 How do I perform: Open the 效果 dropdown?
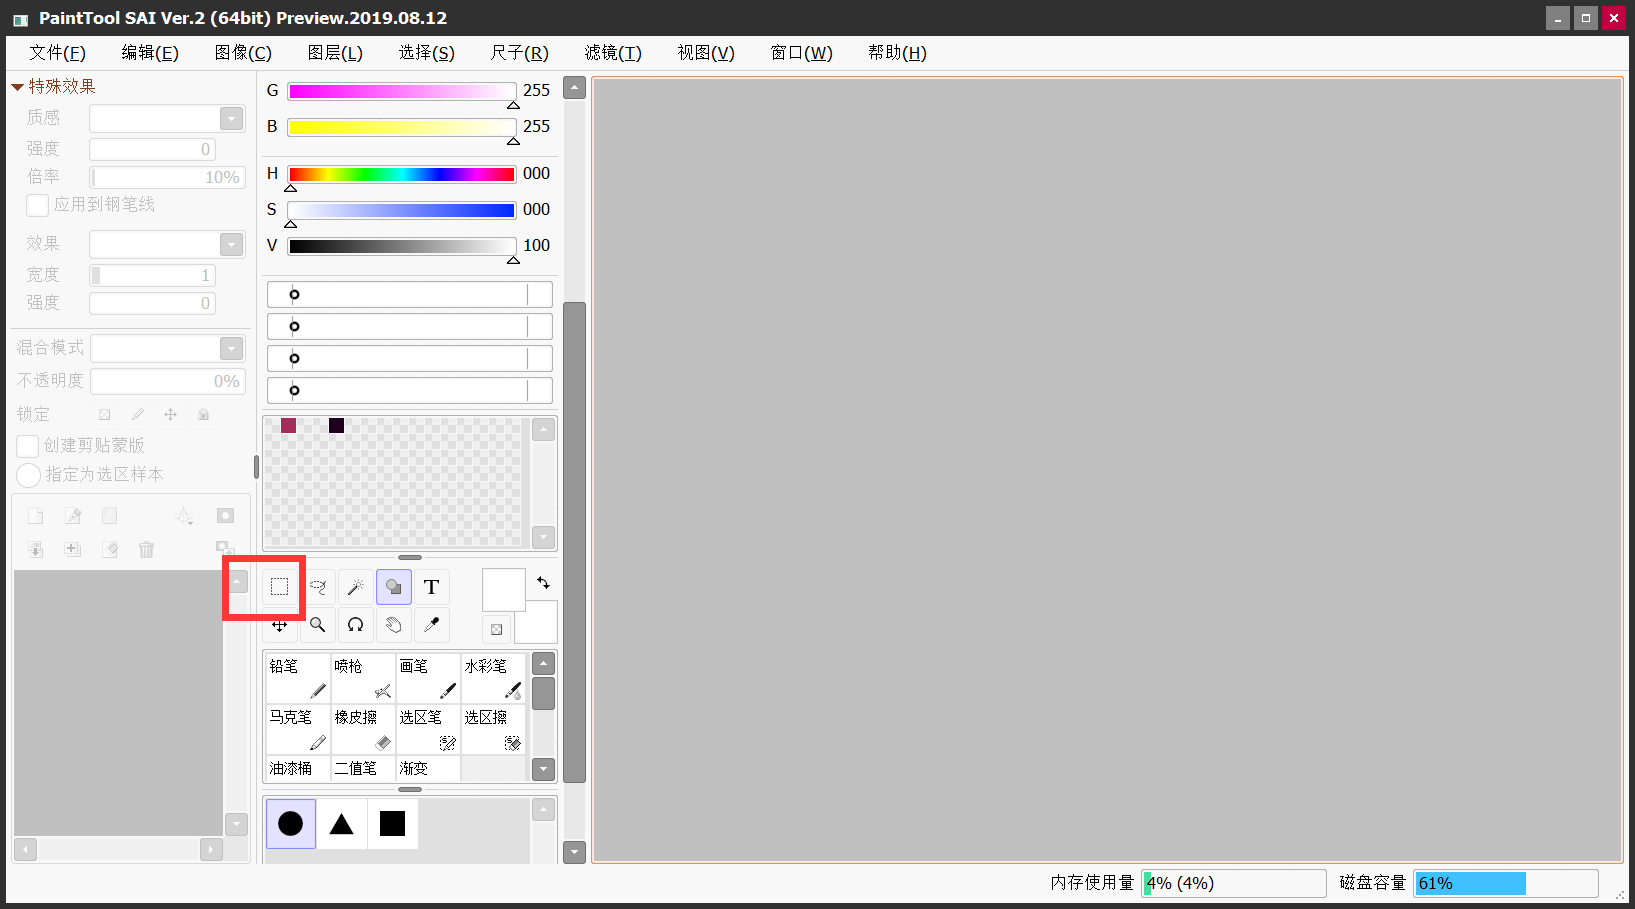pyautogui.click(x=232, y=245)
